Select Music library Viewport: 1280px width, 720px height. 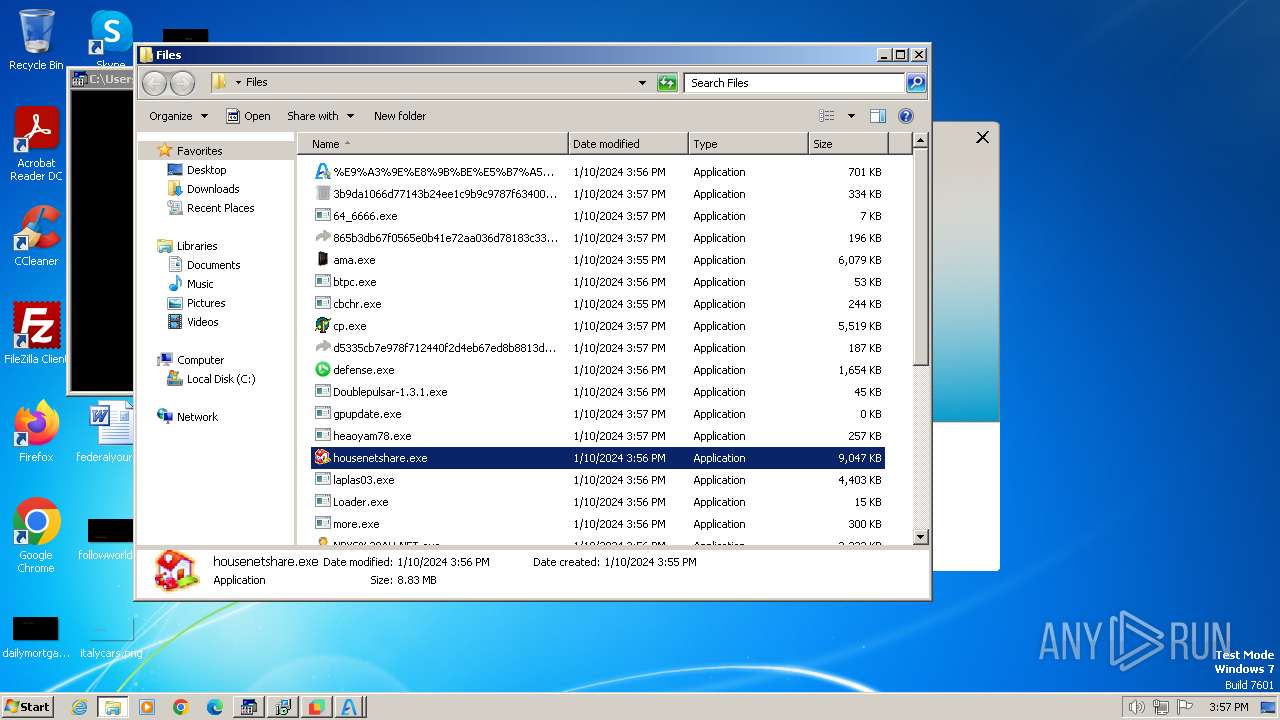coord(200,284)
